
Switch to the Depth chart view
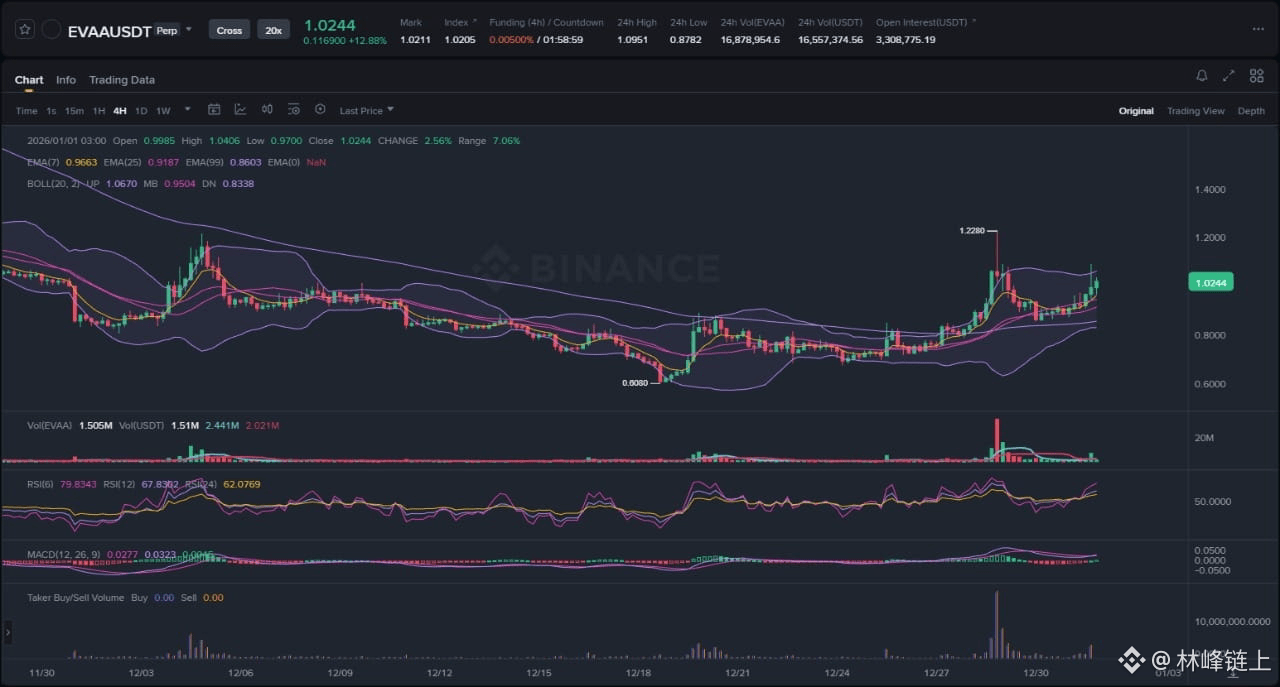pyautogui.click(x=1251, y=111)
